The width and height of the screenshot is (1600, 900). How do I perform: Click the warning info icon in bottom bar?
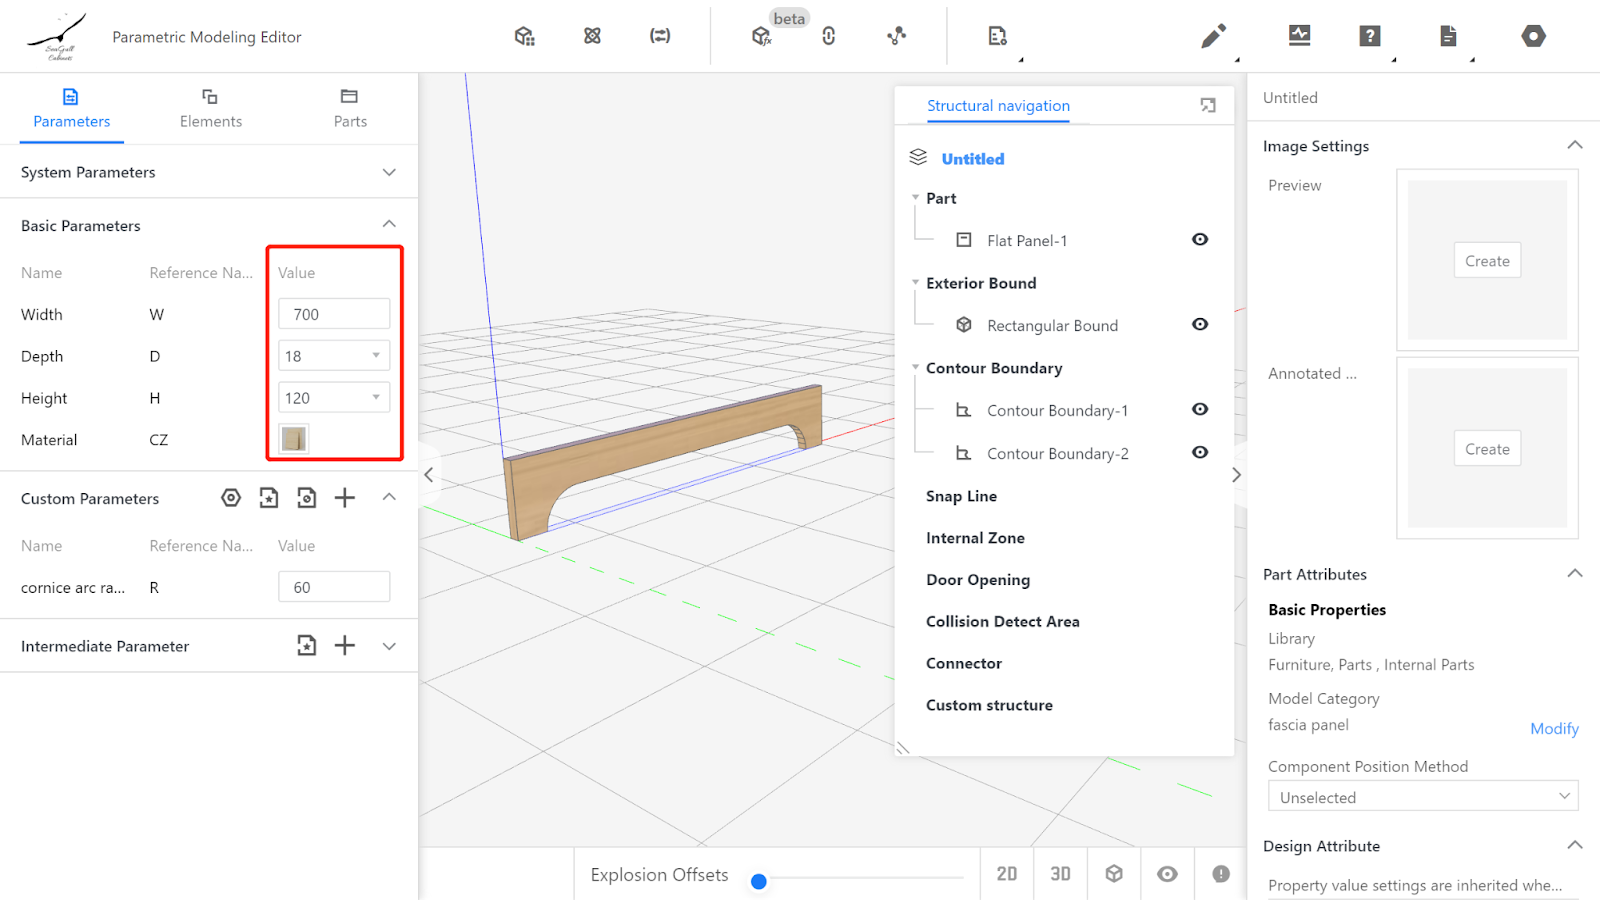[x=1221, y=874]
